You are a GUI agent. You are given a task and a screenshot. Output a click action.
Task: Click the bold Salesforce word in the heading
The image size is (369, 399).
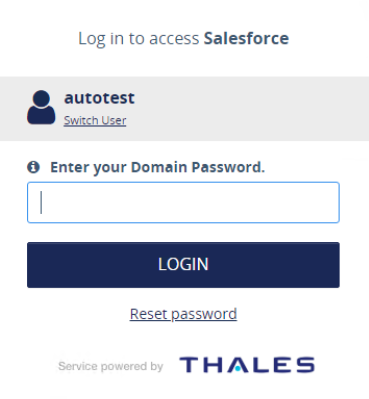pos(246,38)
